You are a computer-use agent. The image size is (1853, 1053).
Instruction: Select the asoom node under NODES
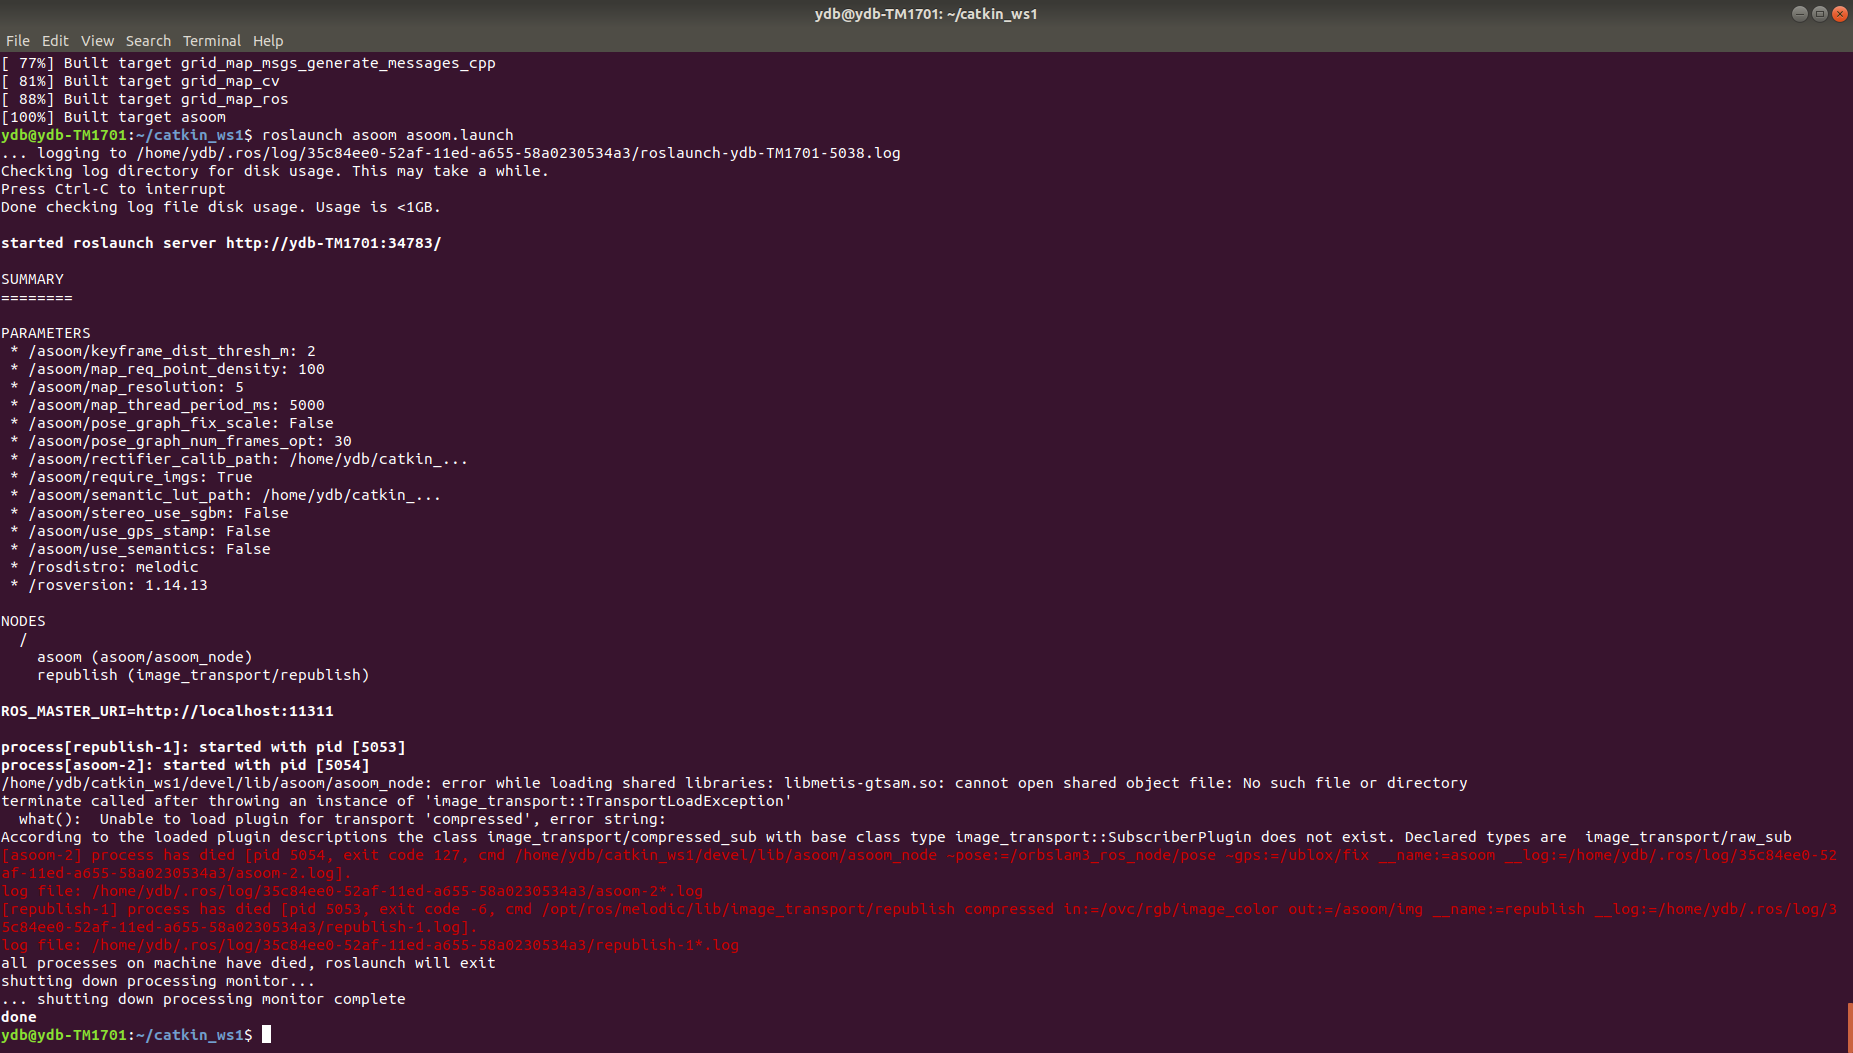pos(144,656)
